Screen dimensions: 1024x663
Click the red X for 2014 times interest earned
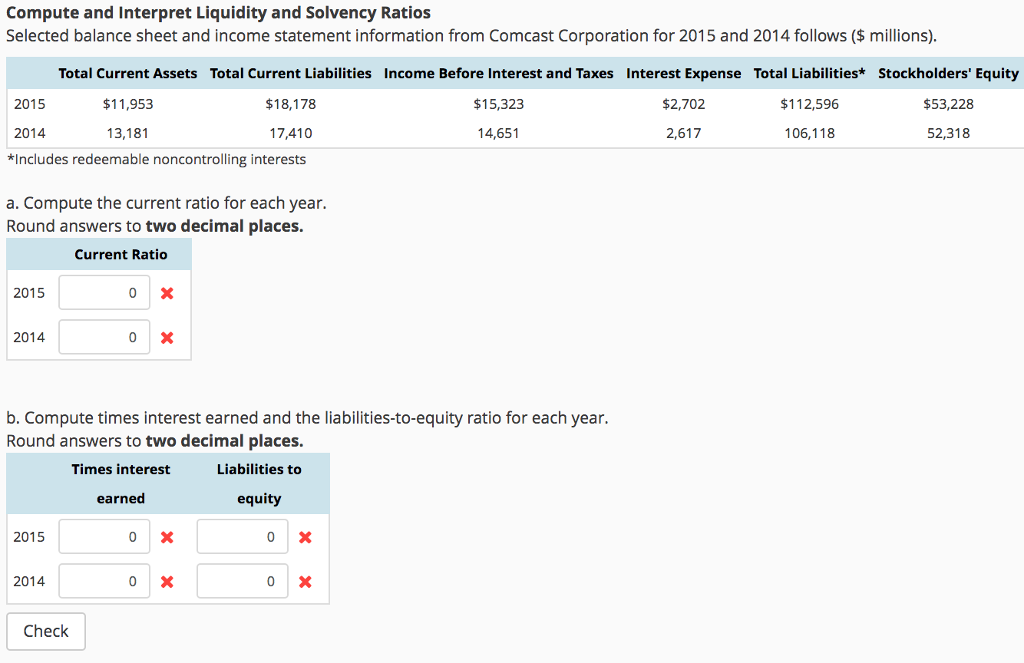(x=166, y=581)
